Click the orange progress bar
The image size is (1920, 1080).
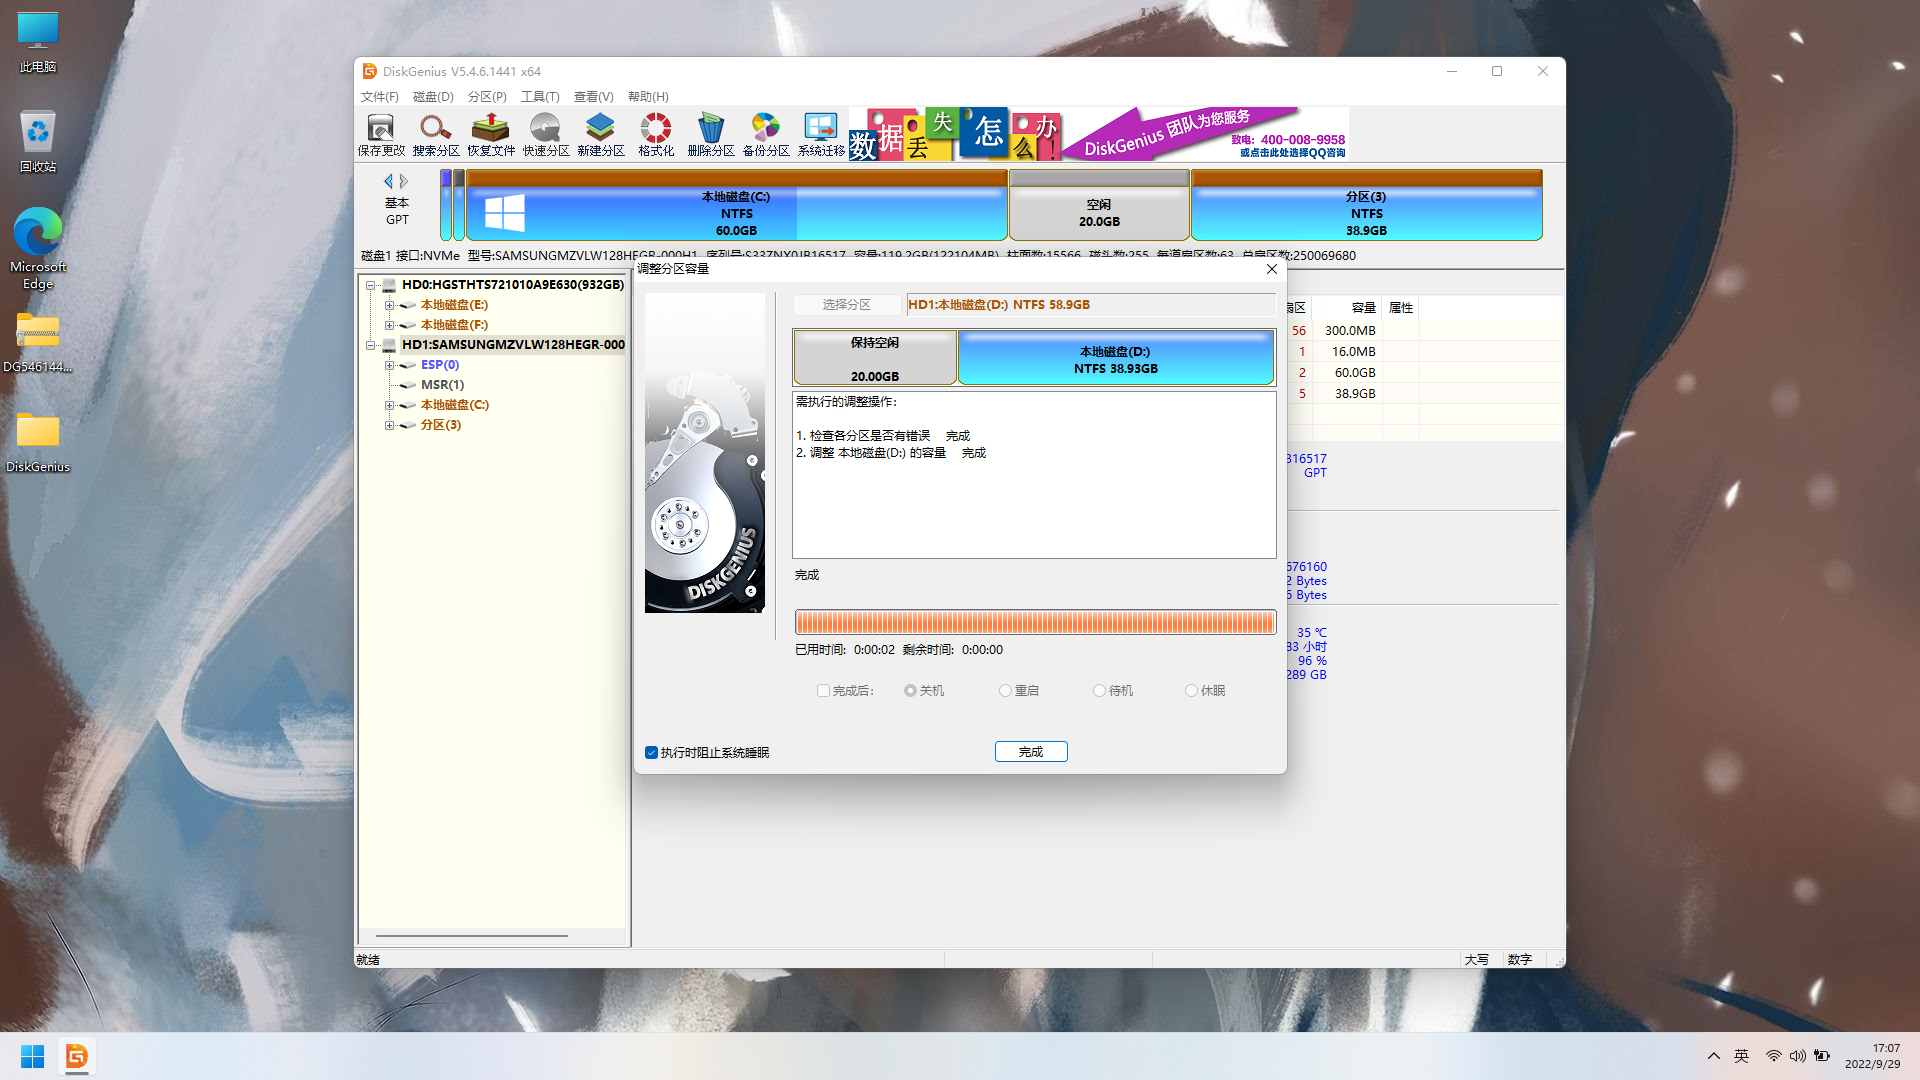pos(1035,623)
